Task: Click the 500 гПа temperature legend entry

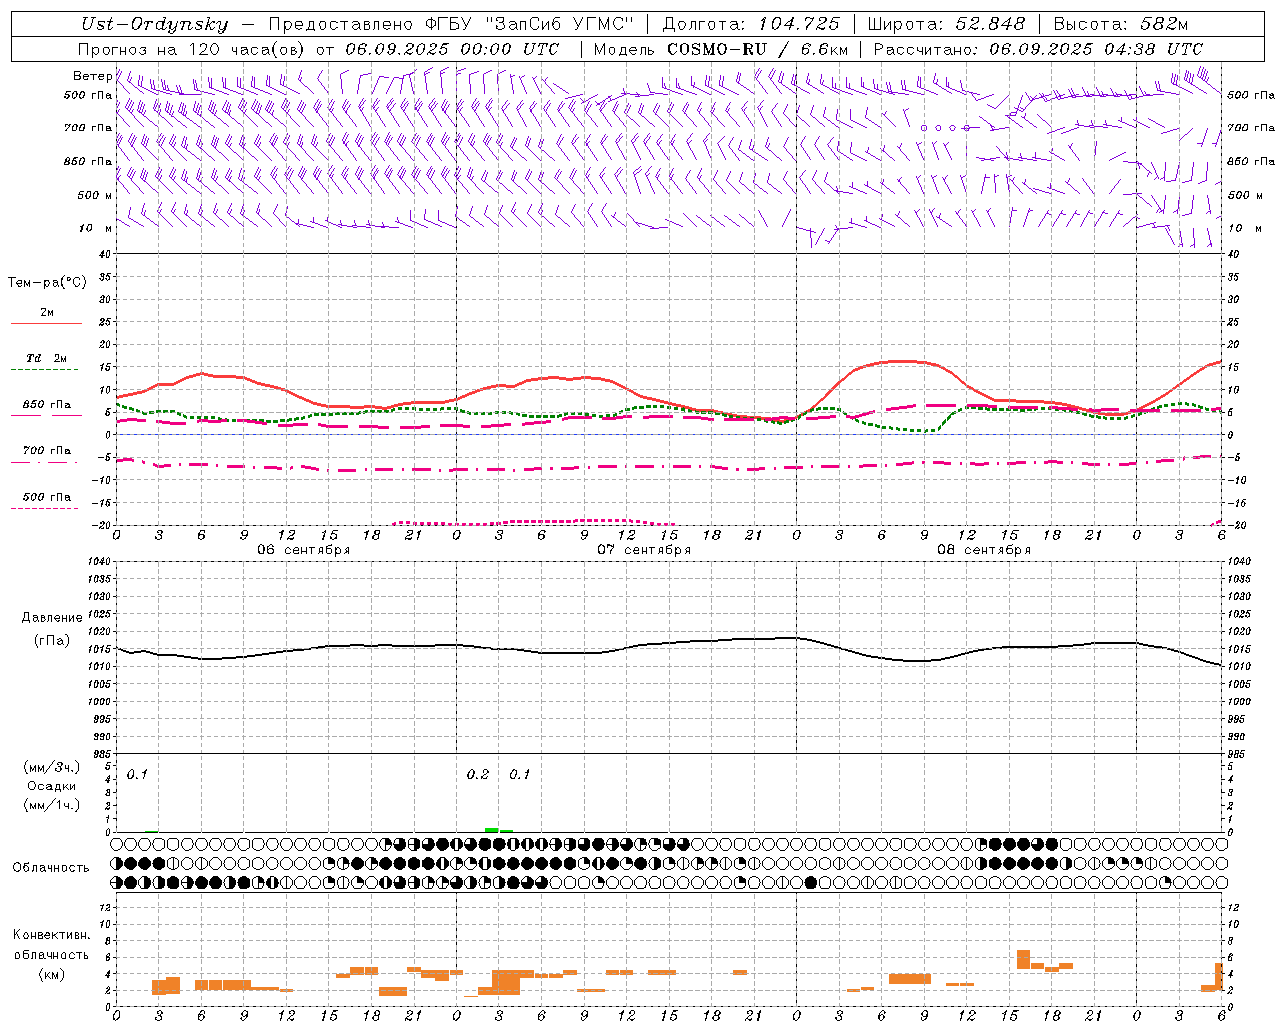Action: [47, 497]
